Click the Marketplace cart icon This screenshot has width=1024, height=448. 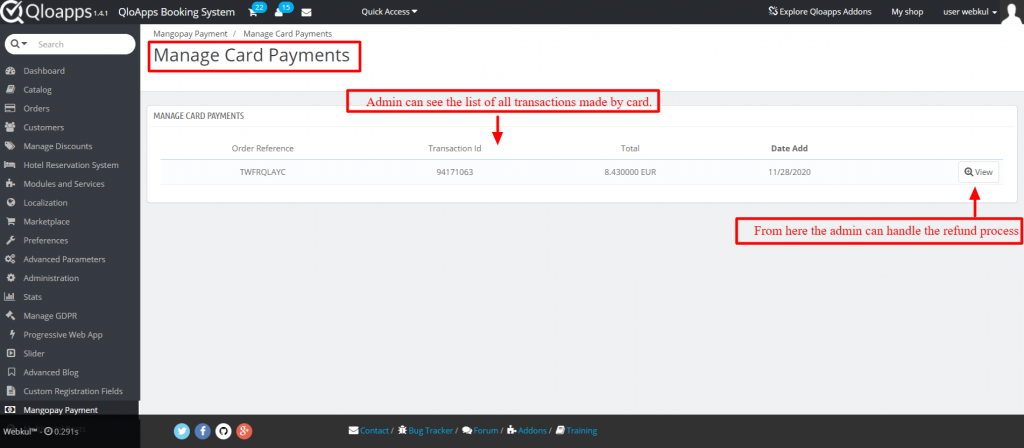(x=10, y=221)
